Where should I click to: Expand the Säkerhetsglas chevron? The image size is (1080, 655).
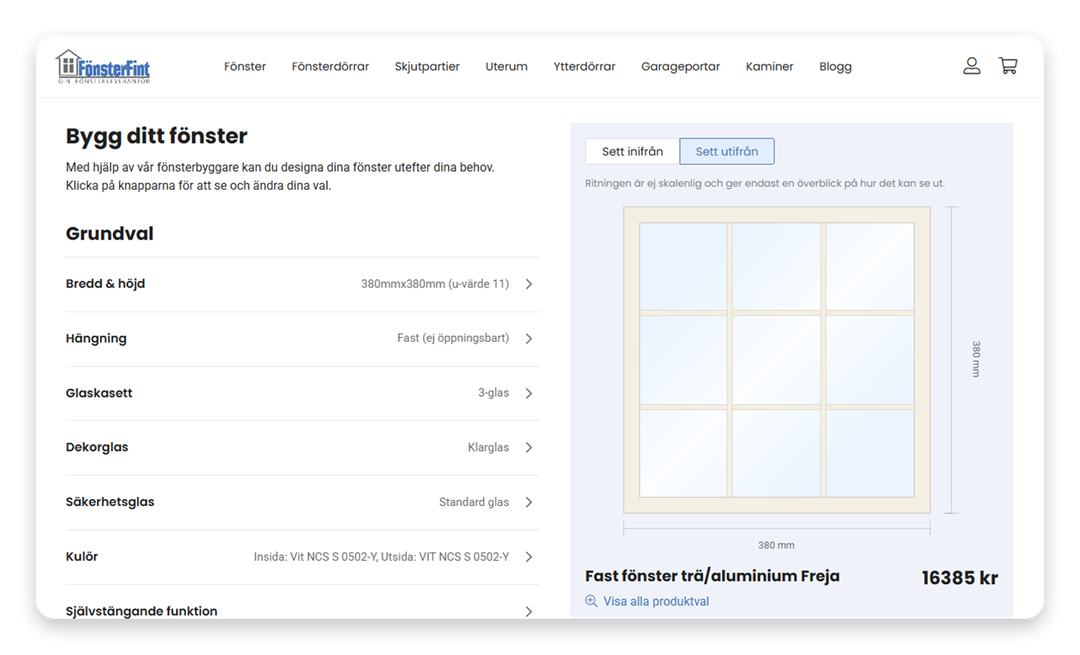click(x=528, y=502)
